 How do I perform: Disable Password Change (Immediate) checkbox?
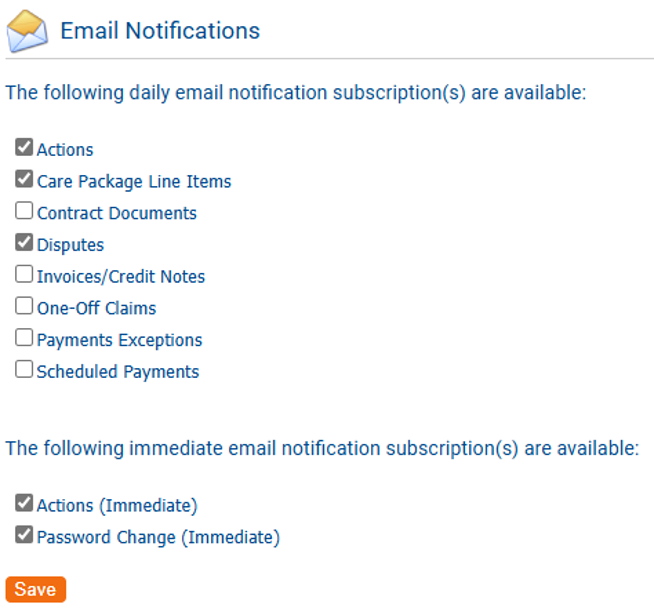click(24, 536)
